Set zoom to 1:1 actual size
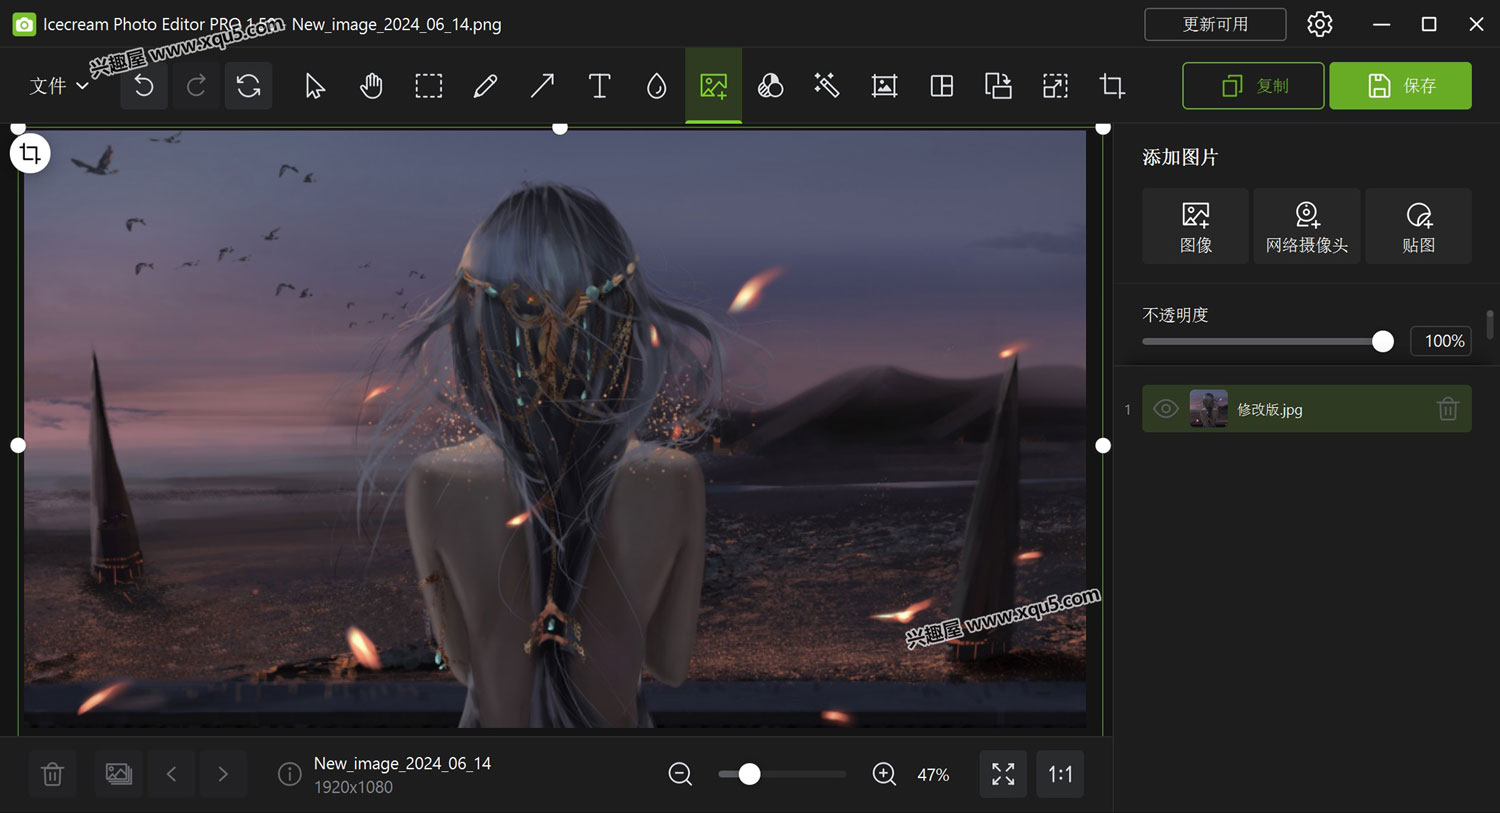Viewport: 1500px width, 813px height. [x=1060, y=774]
